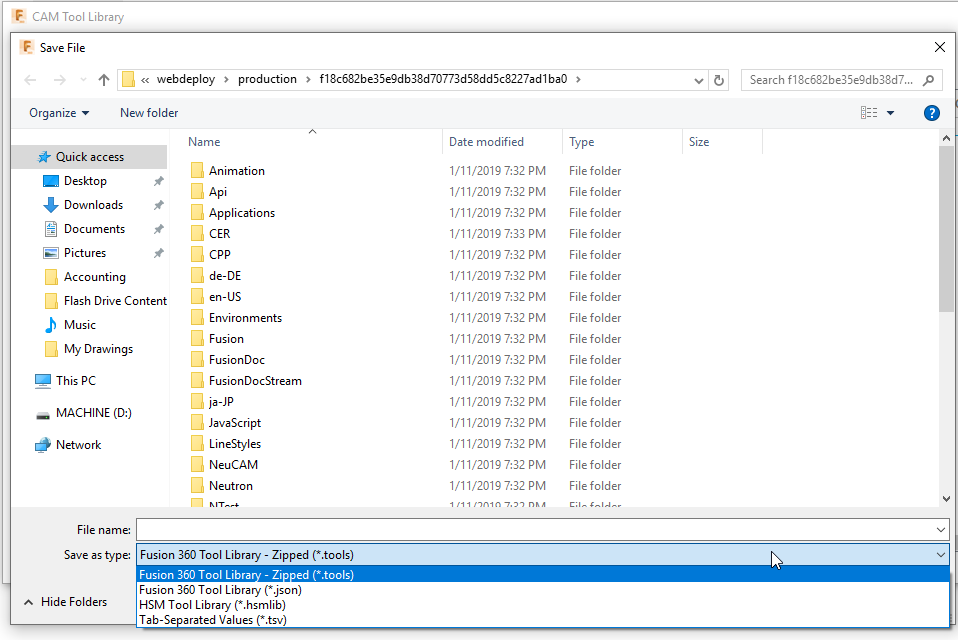
Task: Select the Environments folder icon
Action: [x=197, y=318]
